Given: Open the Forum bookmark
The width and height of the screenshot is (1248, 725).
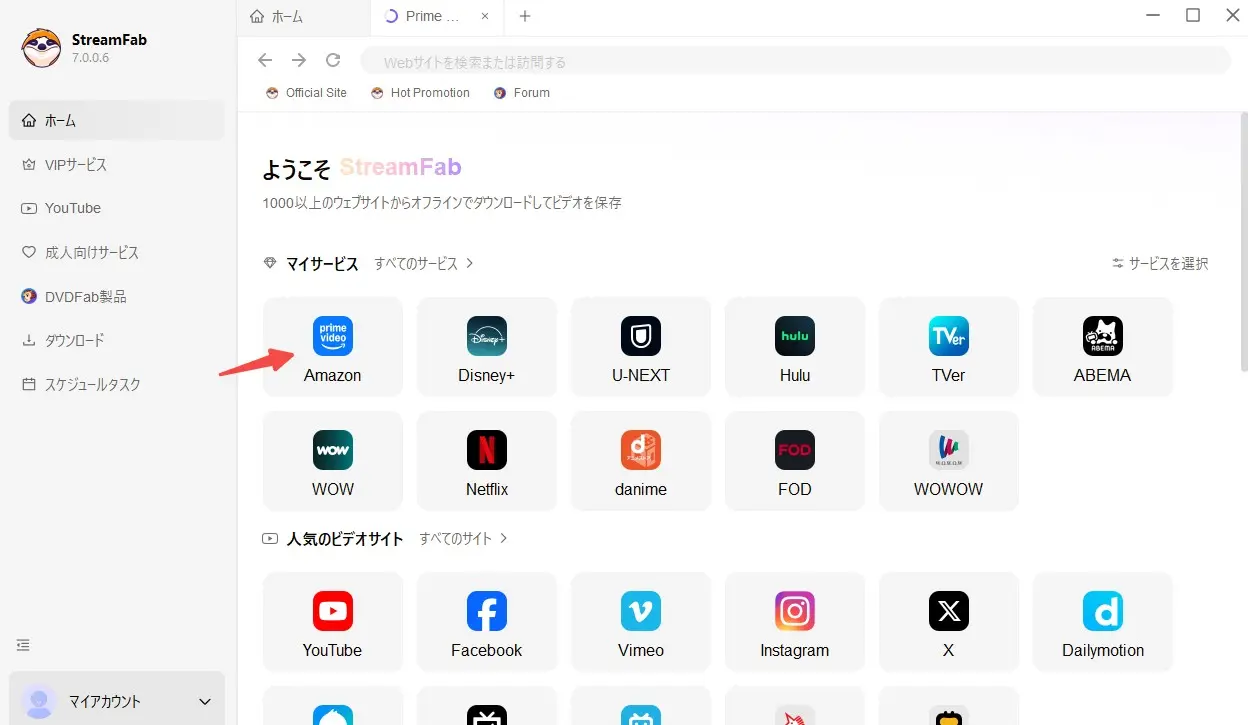Looking at the screenshot, I should [x=521, y=93].
